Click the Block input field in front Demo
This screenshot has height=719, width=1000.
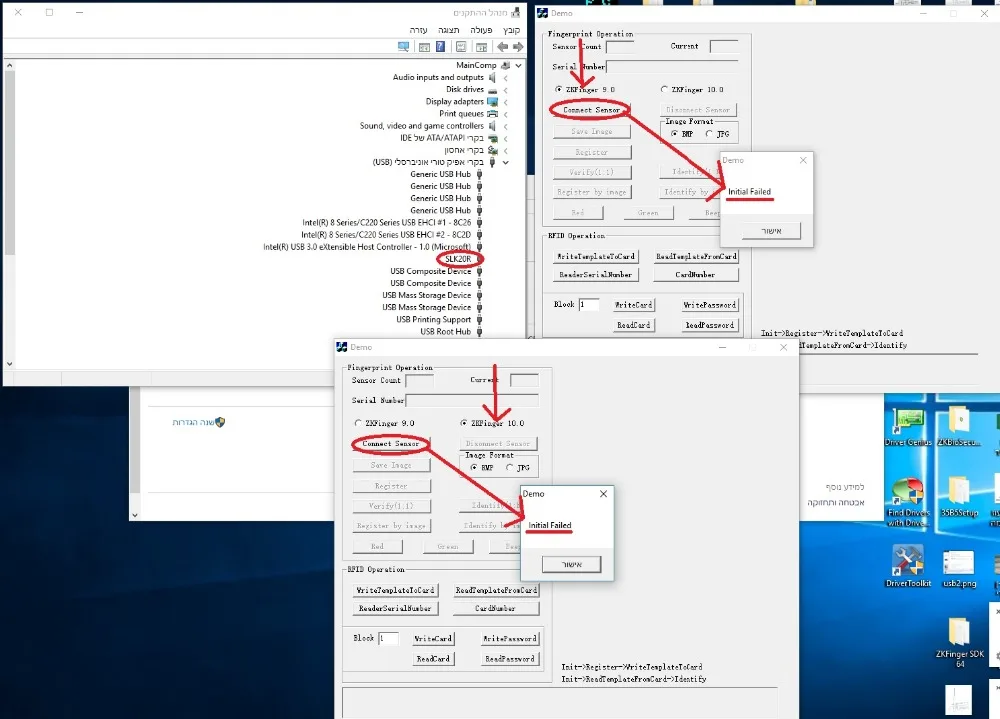coord(388,639)
